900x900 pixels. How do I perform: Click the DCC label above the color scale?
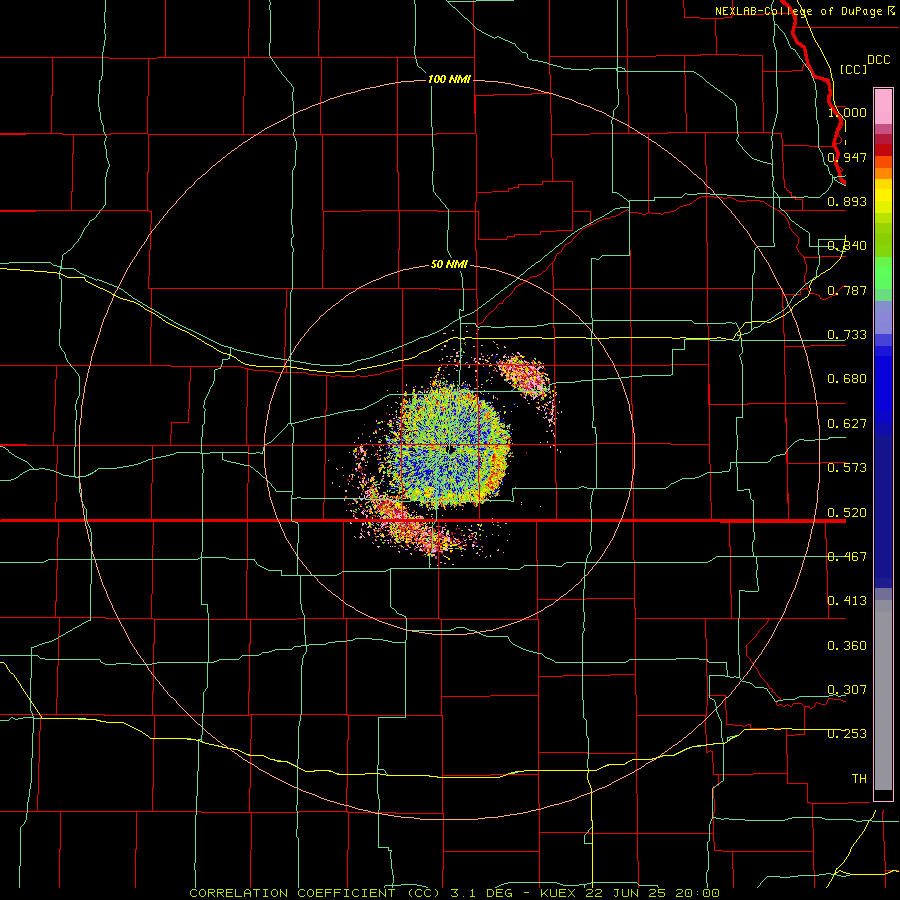878,60
